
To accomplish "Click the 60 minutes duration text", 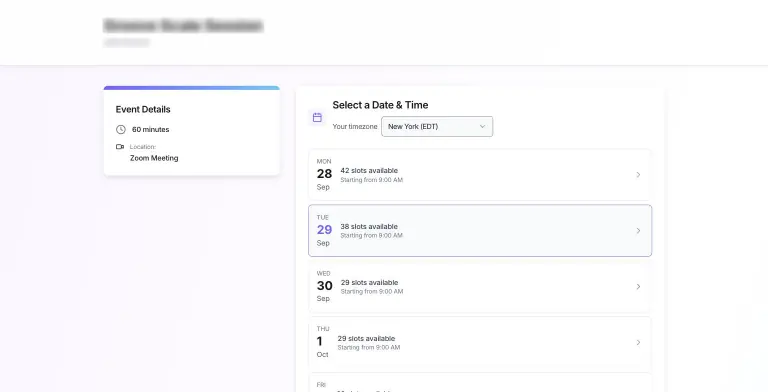I will point(150,129).
